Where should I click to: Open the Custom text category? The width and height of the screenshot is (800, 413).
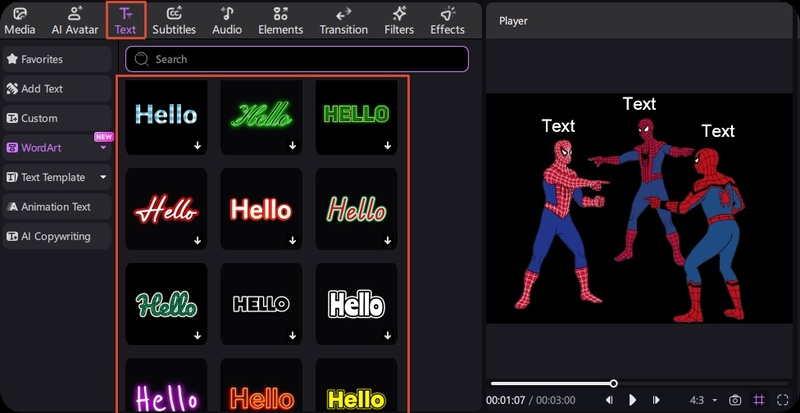pos(57,118)
